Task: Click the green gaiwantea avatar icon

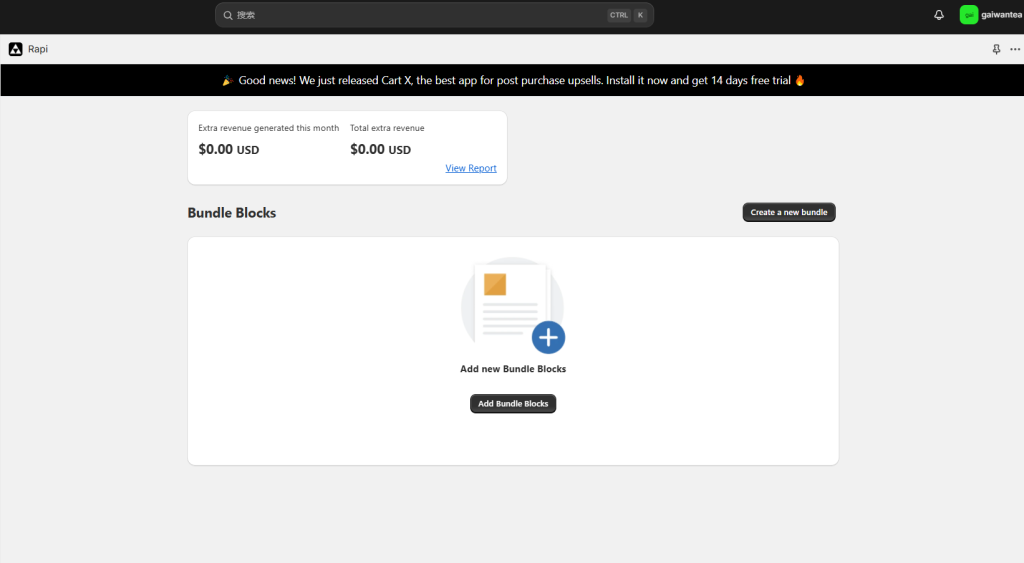Action: 968,15
